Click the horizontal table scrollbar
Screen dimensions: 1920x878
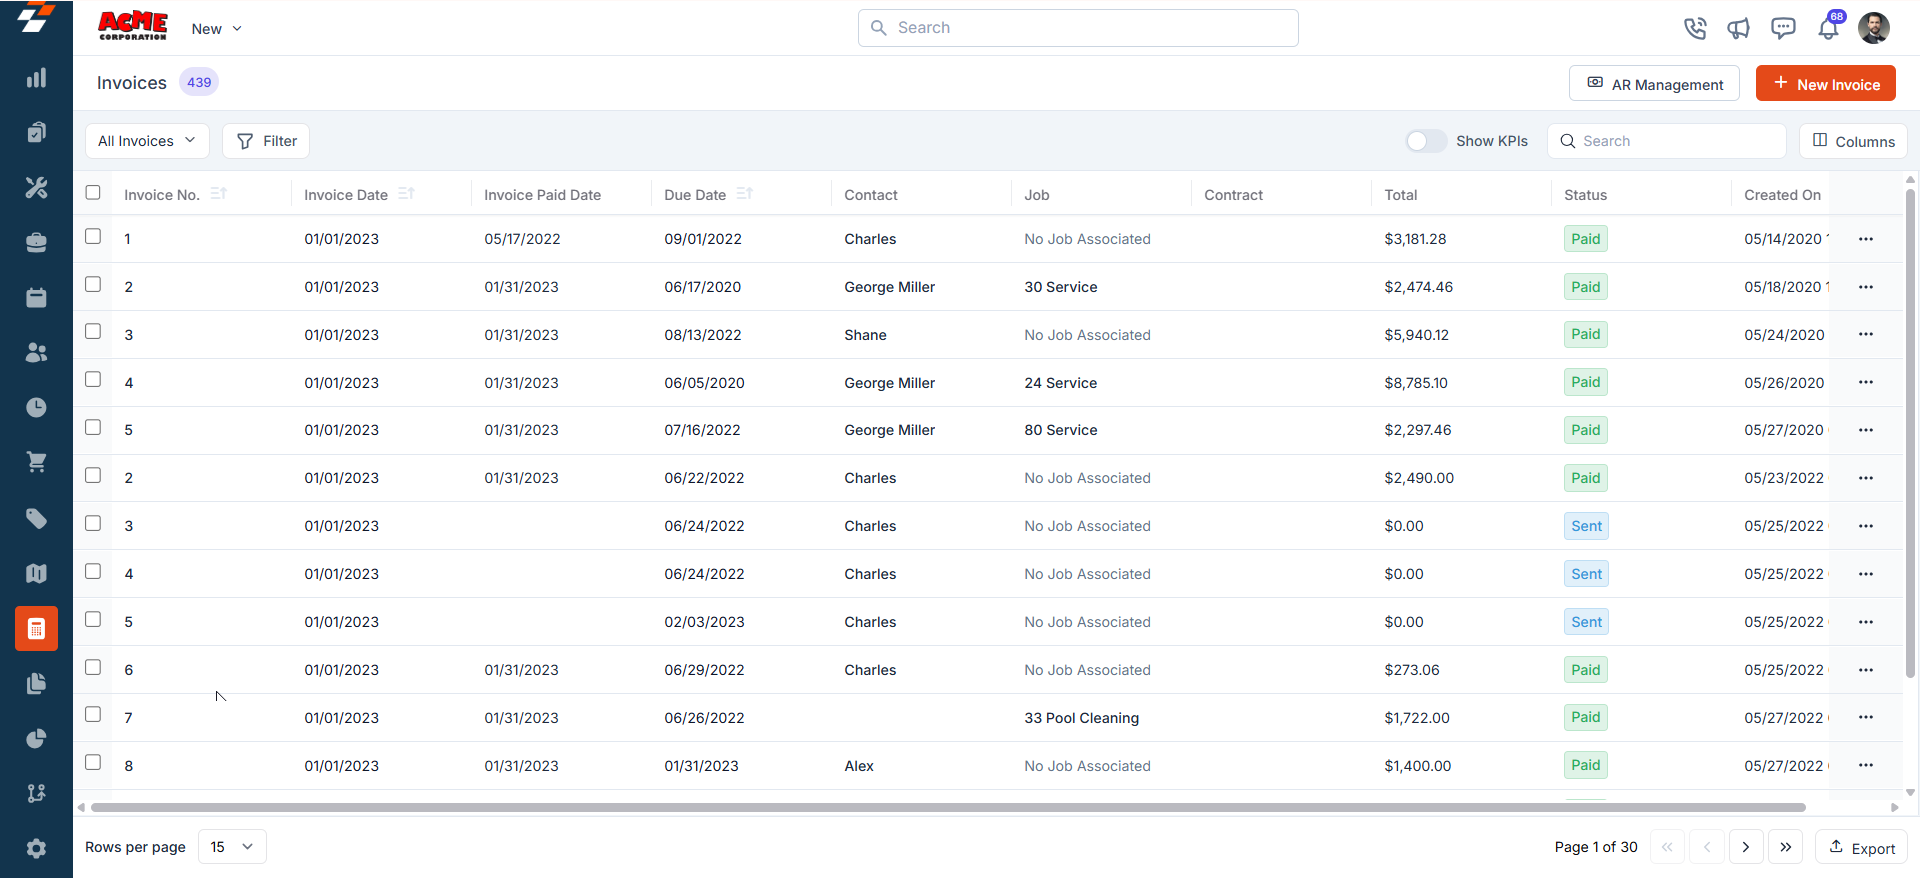tap(948, 807)
